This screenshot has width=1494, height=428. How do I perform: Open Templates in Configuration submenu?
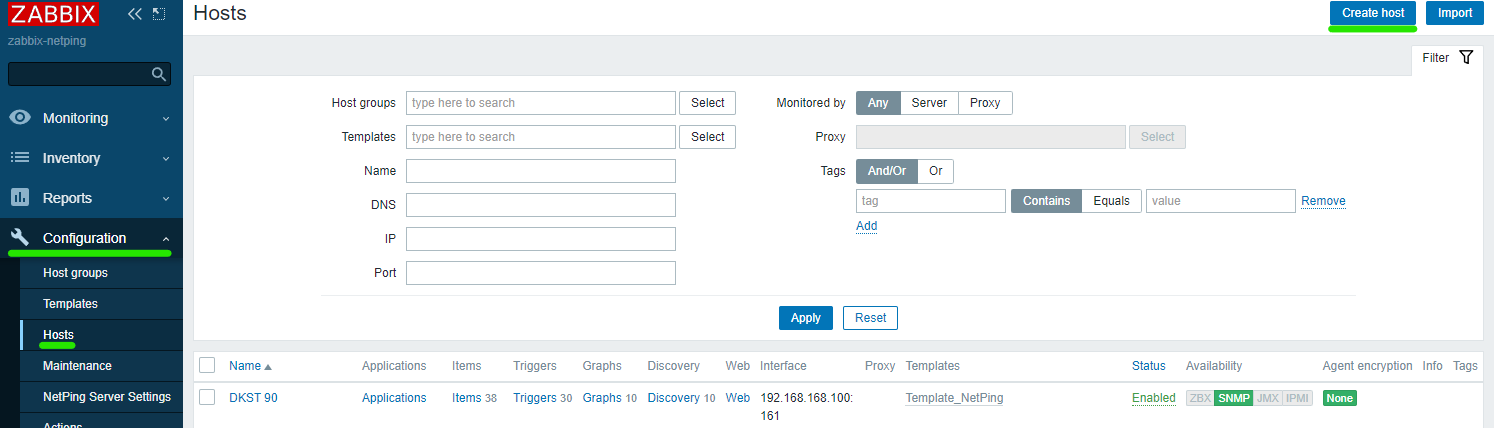click(x=70, y=304)
